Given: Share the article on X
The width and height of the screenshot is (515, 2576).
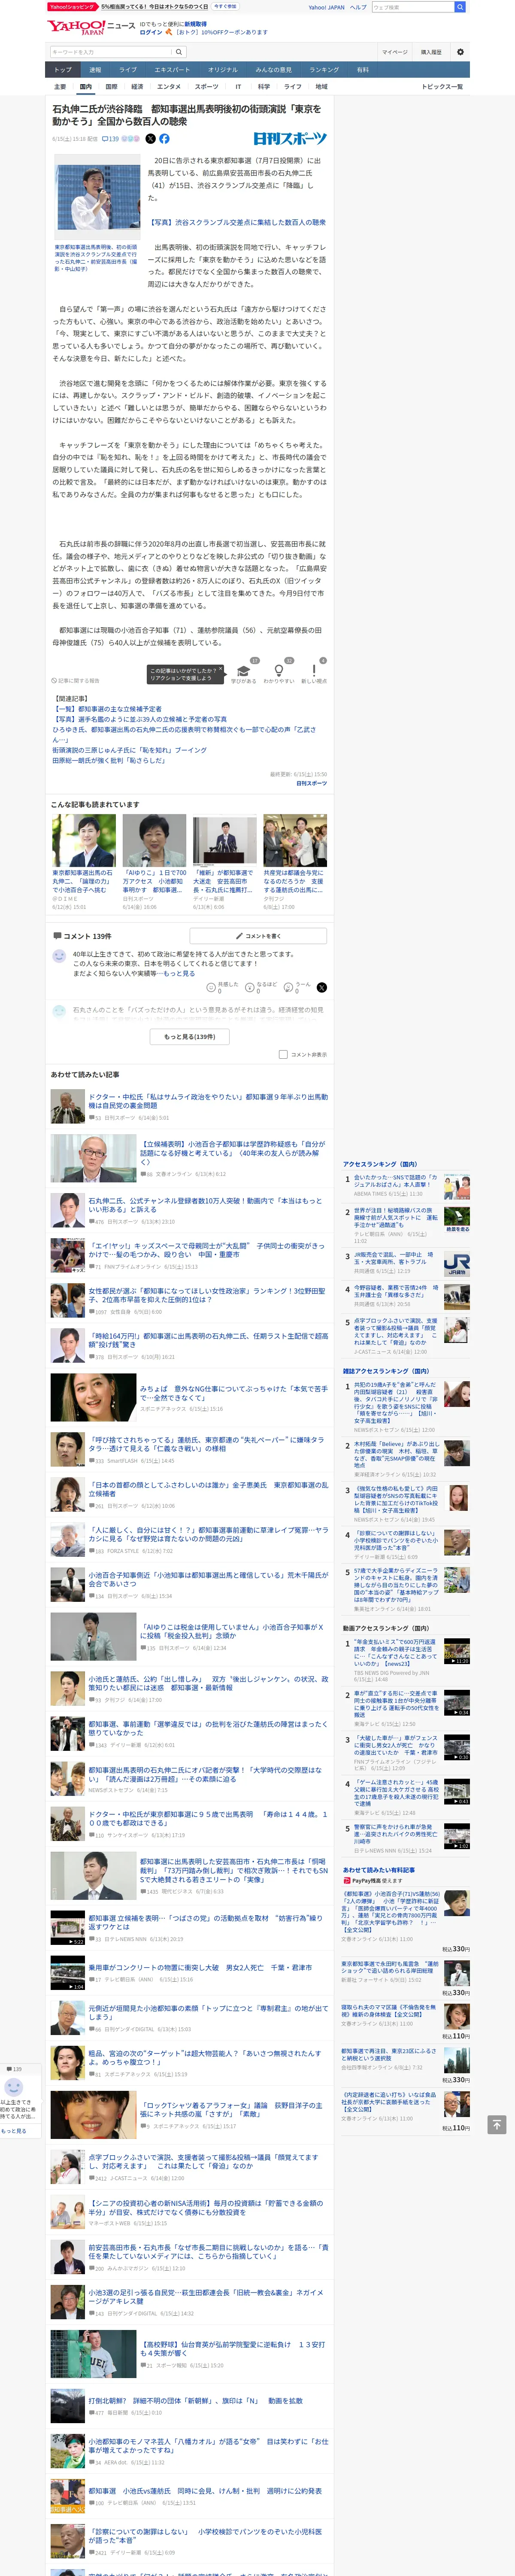Looking at the screenshot, I should 150,139.
